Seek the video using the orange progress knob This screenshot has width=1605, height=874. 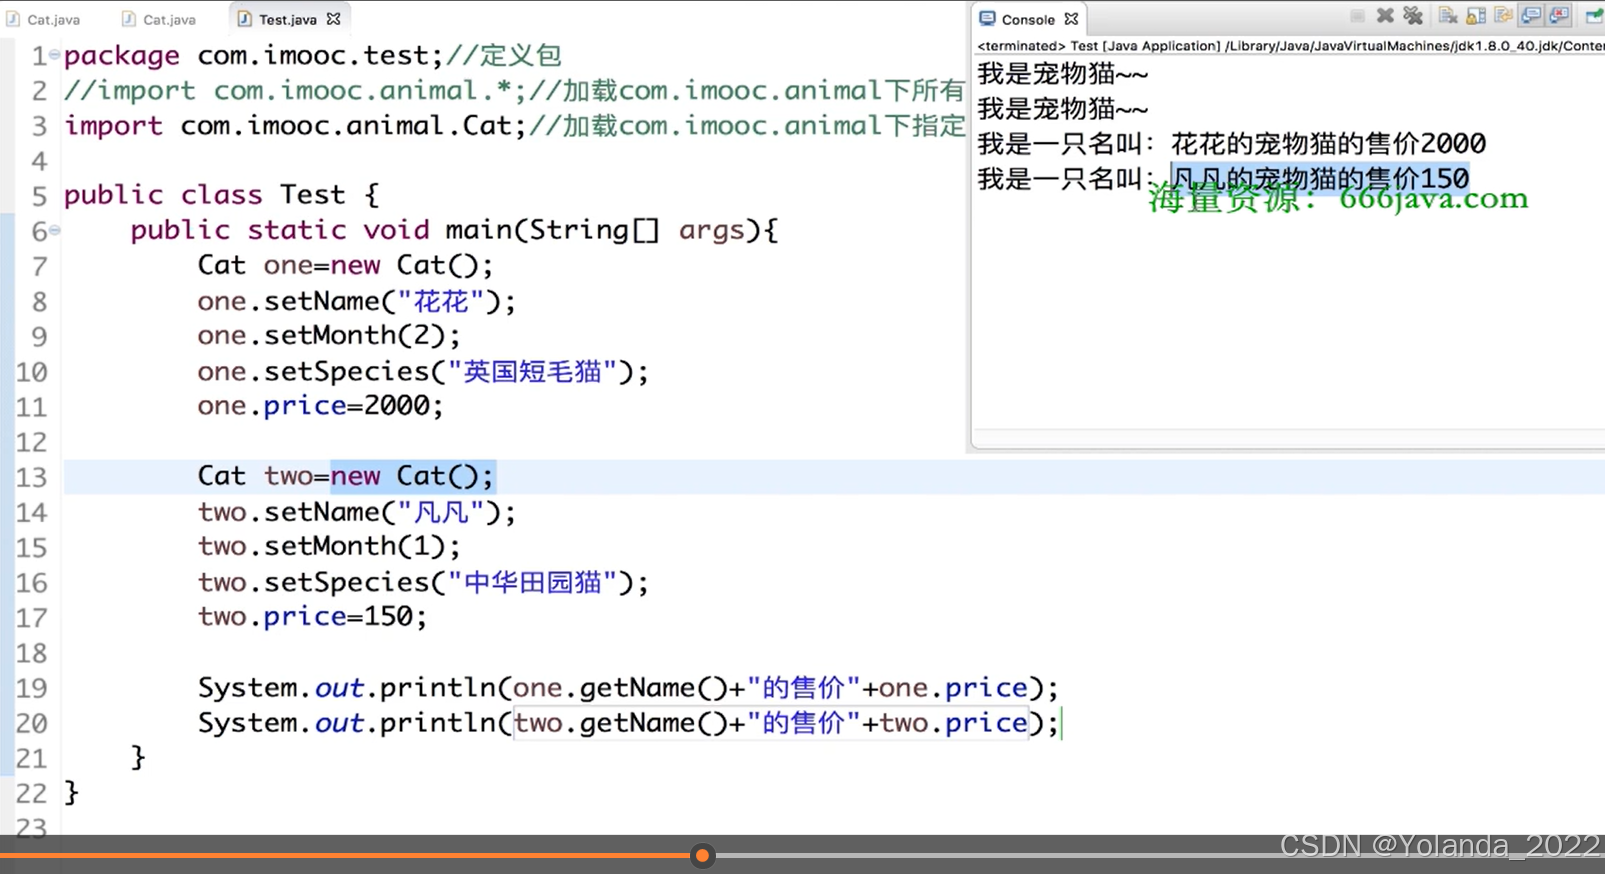pos(703,855)
